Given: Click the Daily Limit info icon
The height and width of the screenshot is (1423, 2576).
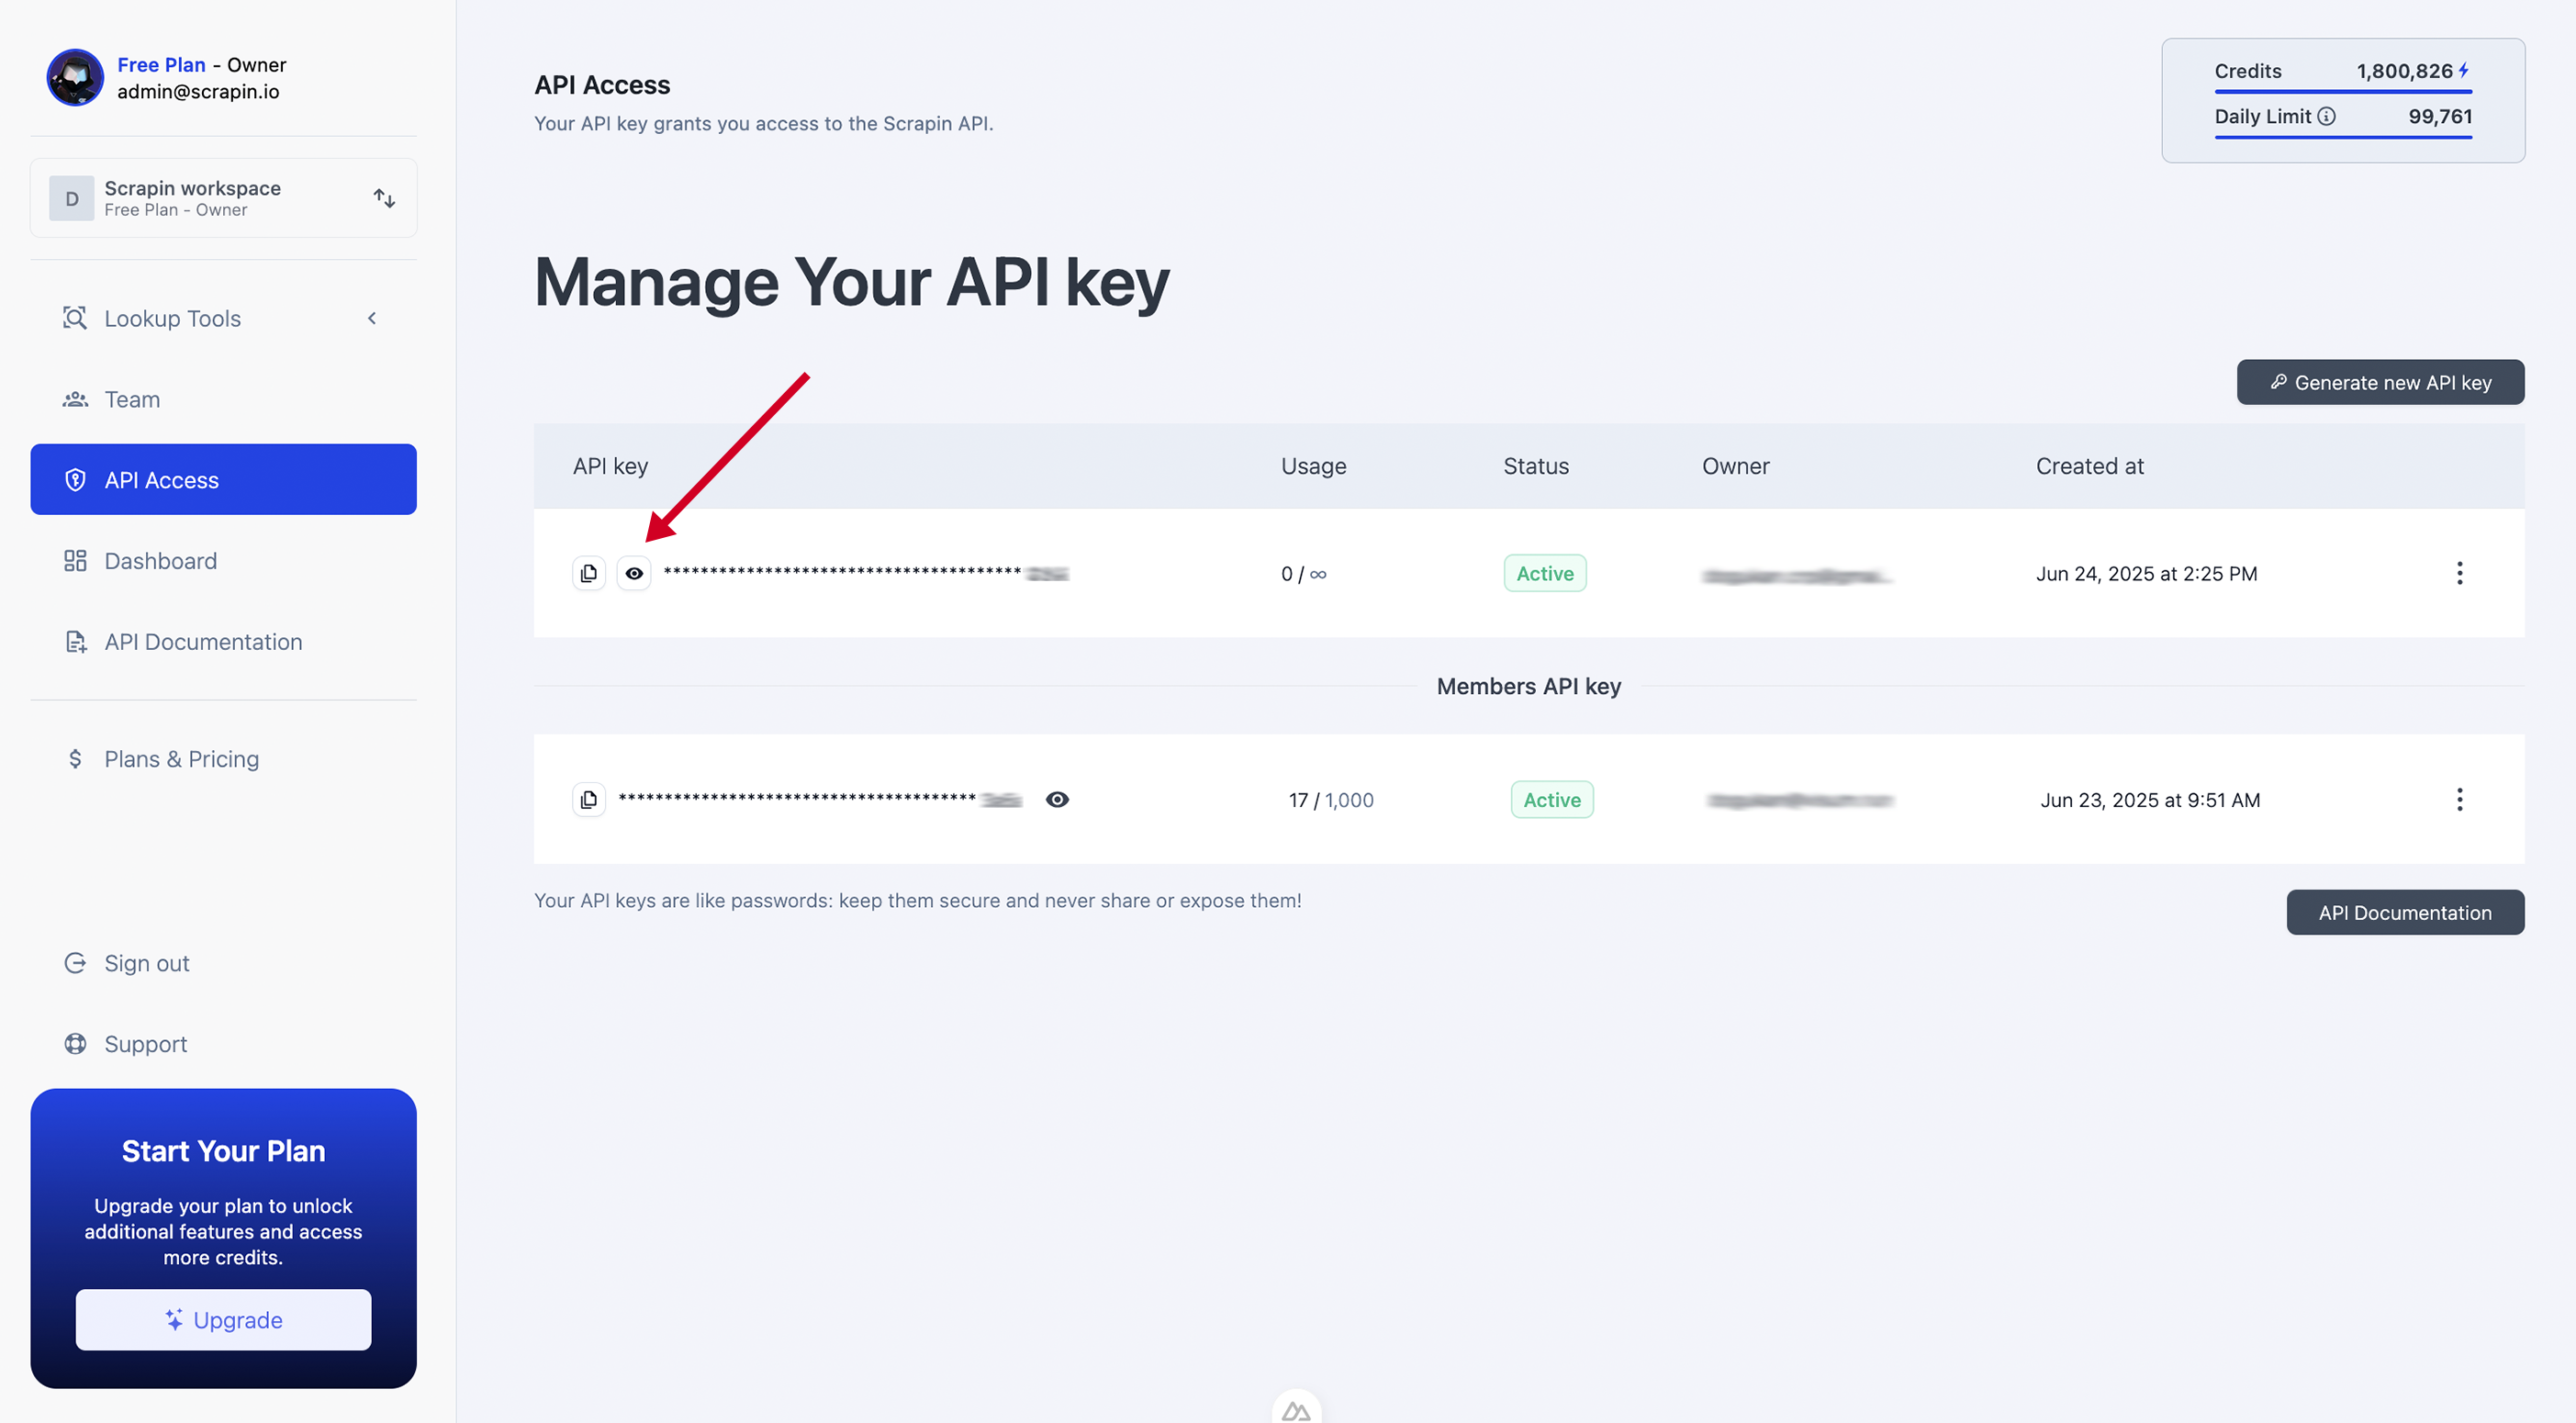Looking at the screenshot, I should point(2326,116).
